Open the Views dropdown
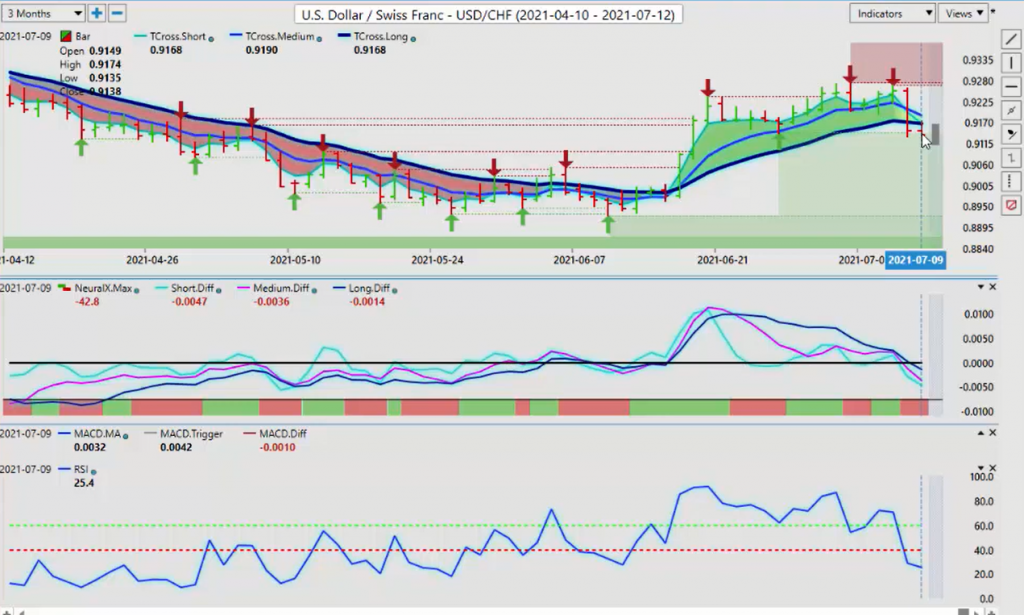The image size is (1024, 615). tap(964, 13)
